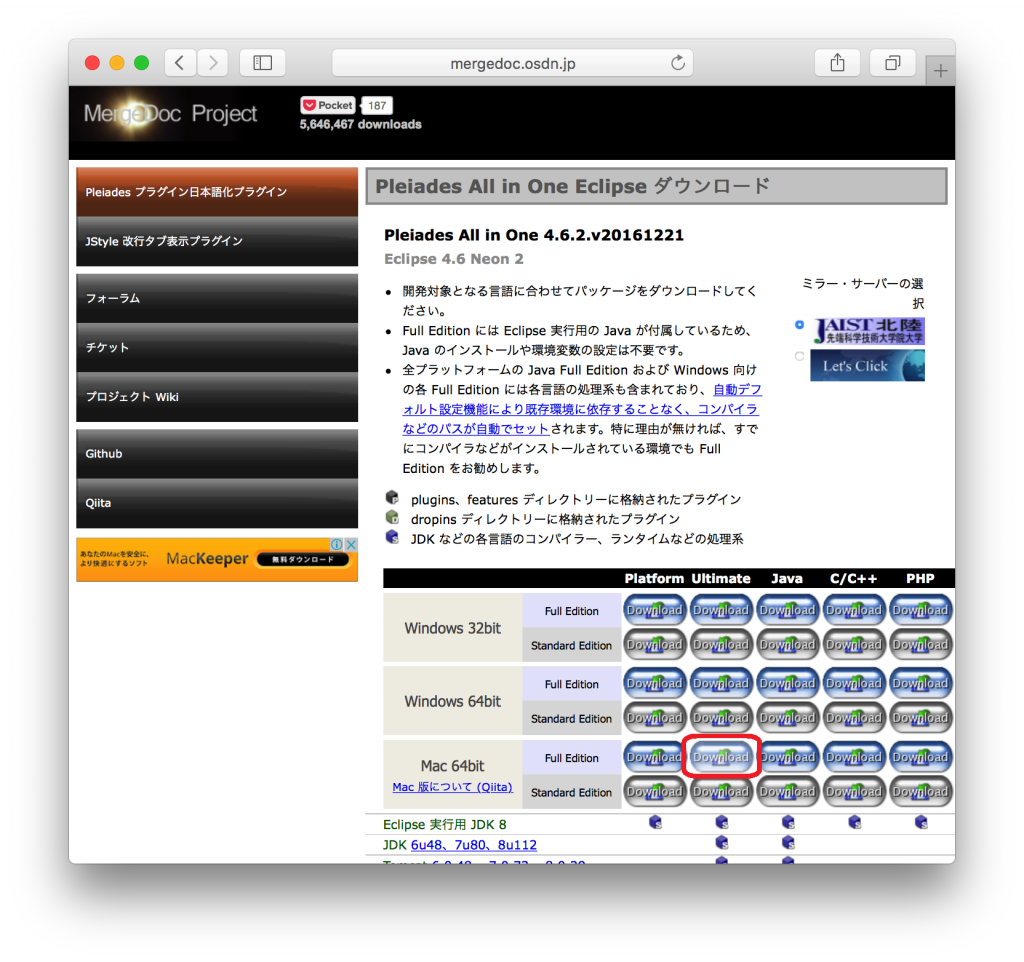1024x962 pixels.
Task: Click the ad info icon on MacKeeper banner
Action: (337, 544)
